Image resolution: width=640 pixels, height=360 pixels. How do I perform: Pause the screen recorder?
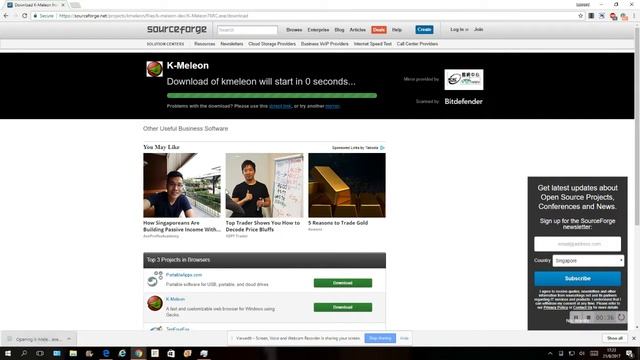point(576,317)
